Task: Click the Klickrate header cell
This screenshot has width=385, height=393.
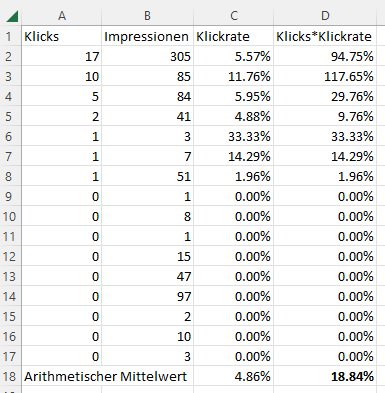Action: [234, 36]
